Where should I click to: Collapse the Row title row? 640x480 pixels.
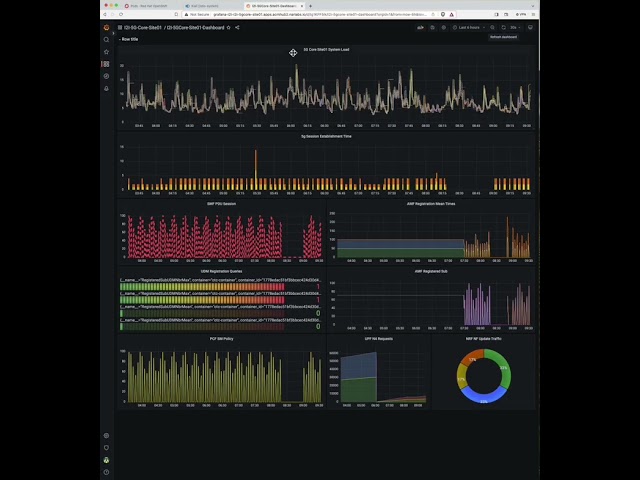(129, 39)
